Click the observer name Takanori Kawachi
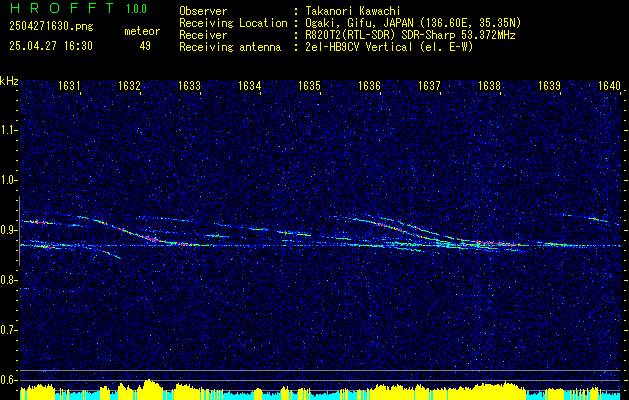 [x=352, y=11]
